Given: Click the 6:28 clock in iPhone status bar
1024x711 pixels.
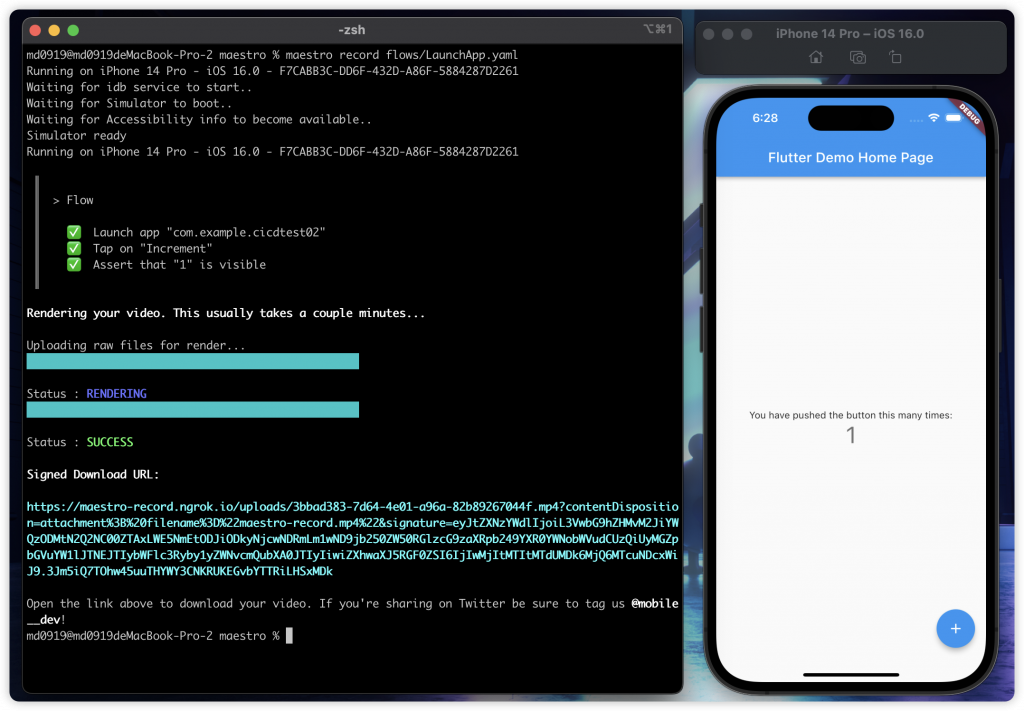Looking at the screenshot, I should (x=765, y=118).
